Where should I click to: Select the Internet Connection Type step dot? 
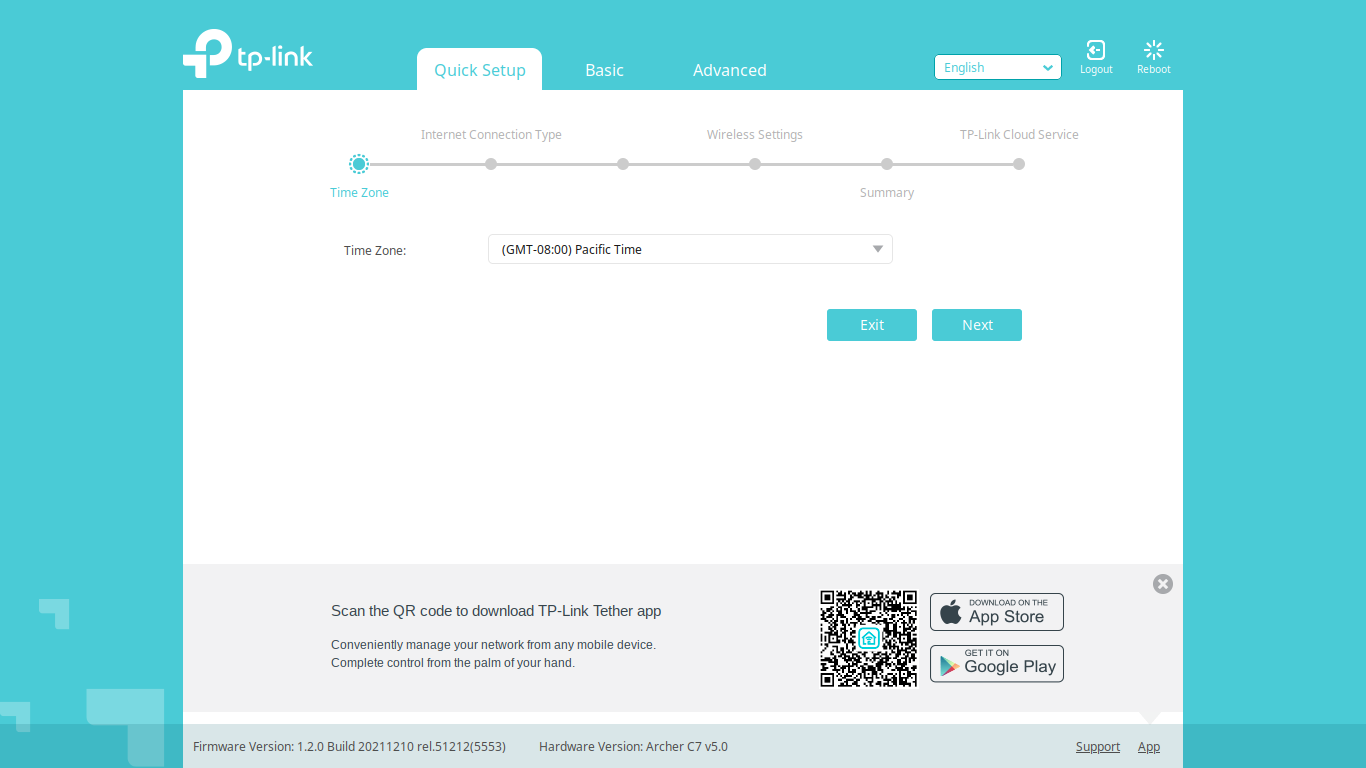(x=491, y=164)
